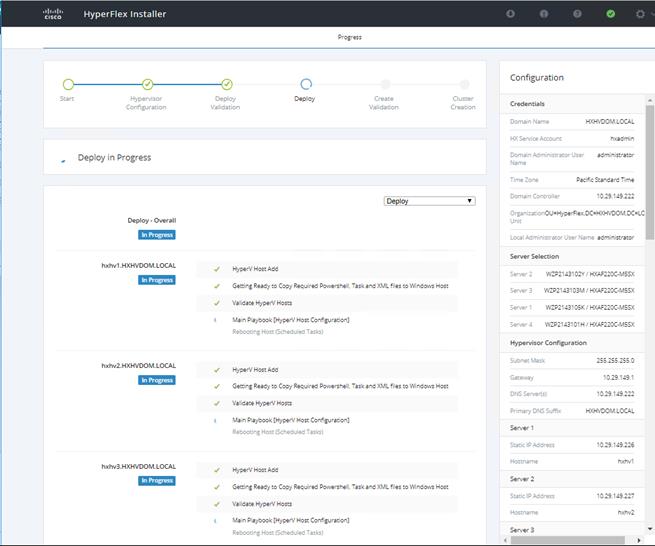Click Static IP Address 10.29.149.226
The height and width of the screenshot is (546, 655).
[x=615, y=445]
